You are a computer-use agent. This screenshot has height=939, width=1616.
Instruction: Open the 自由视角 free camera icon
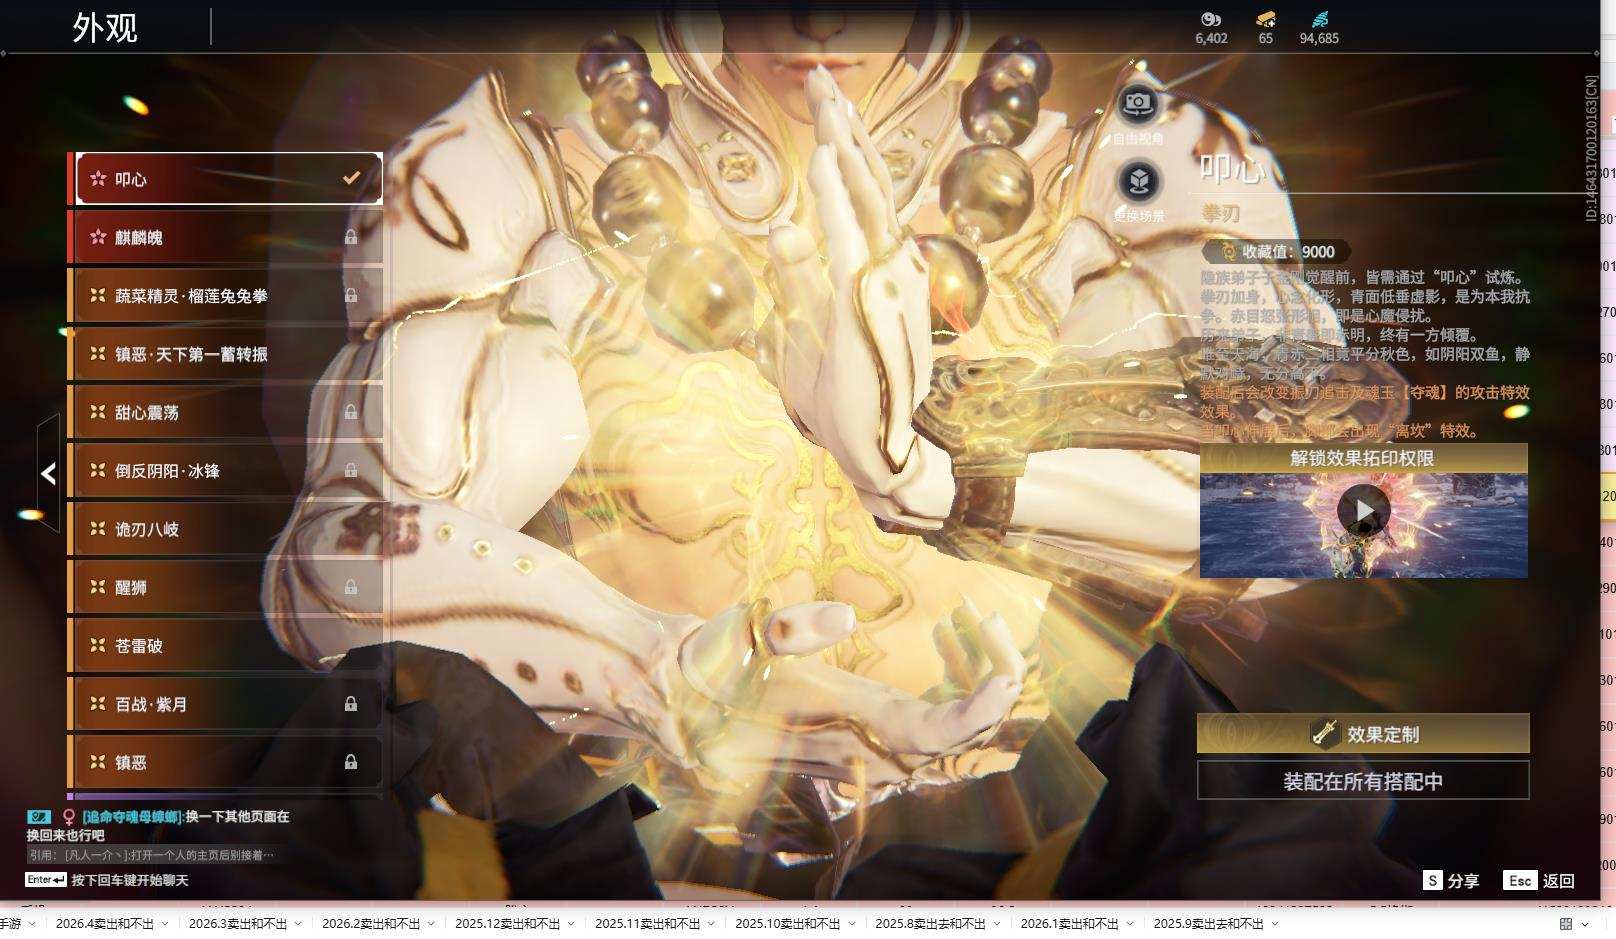coord(1137,104)
